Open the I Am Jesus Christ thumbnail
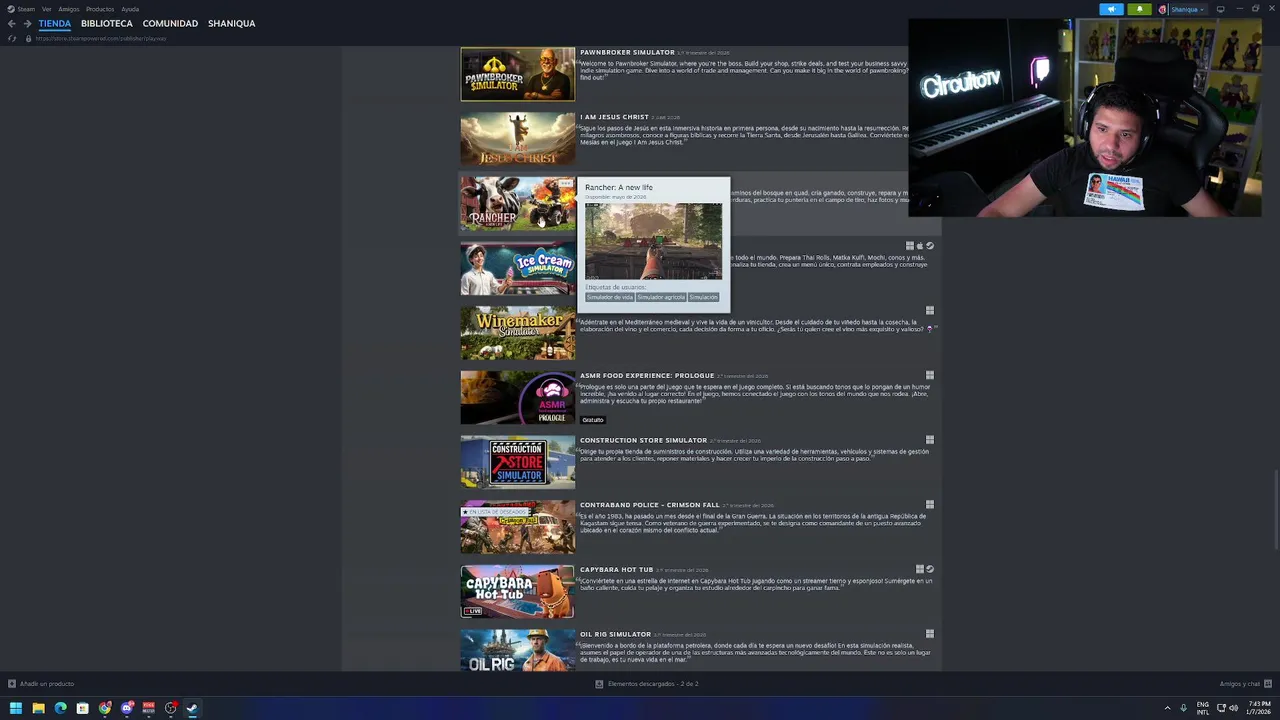The image size is (1280, 720). 518,138
